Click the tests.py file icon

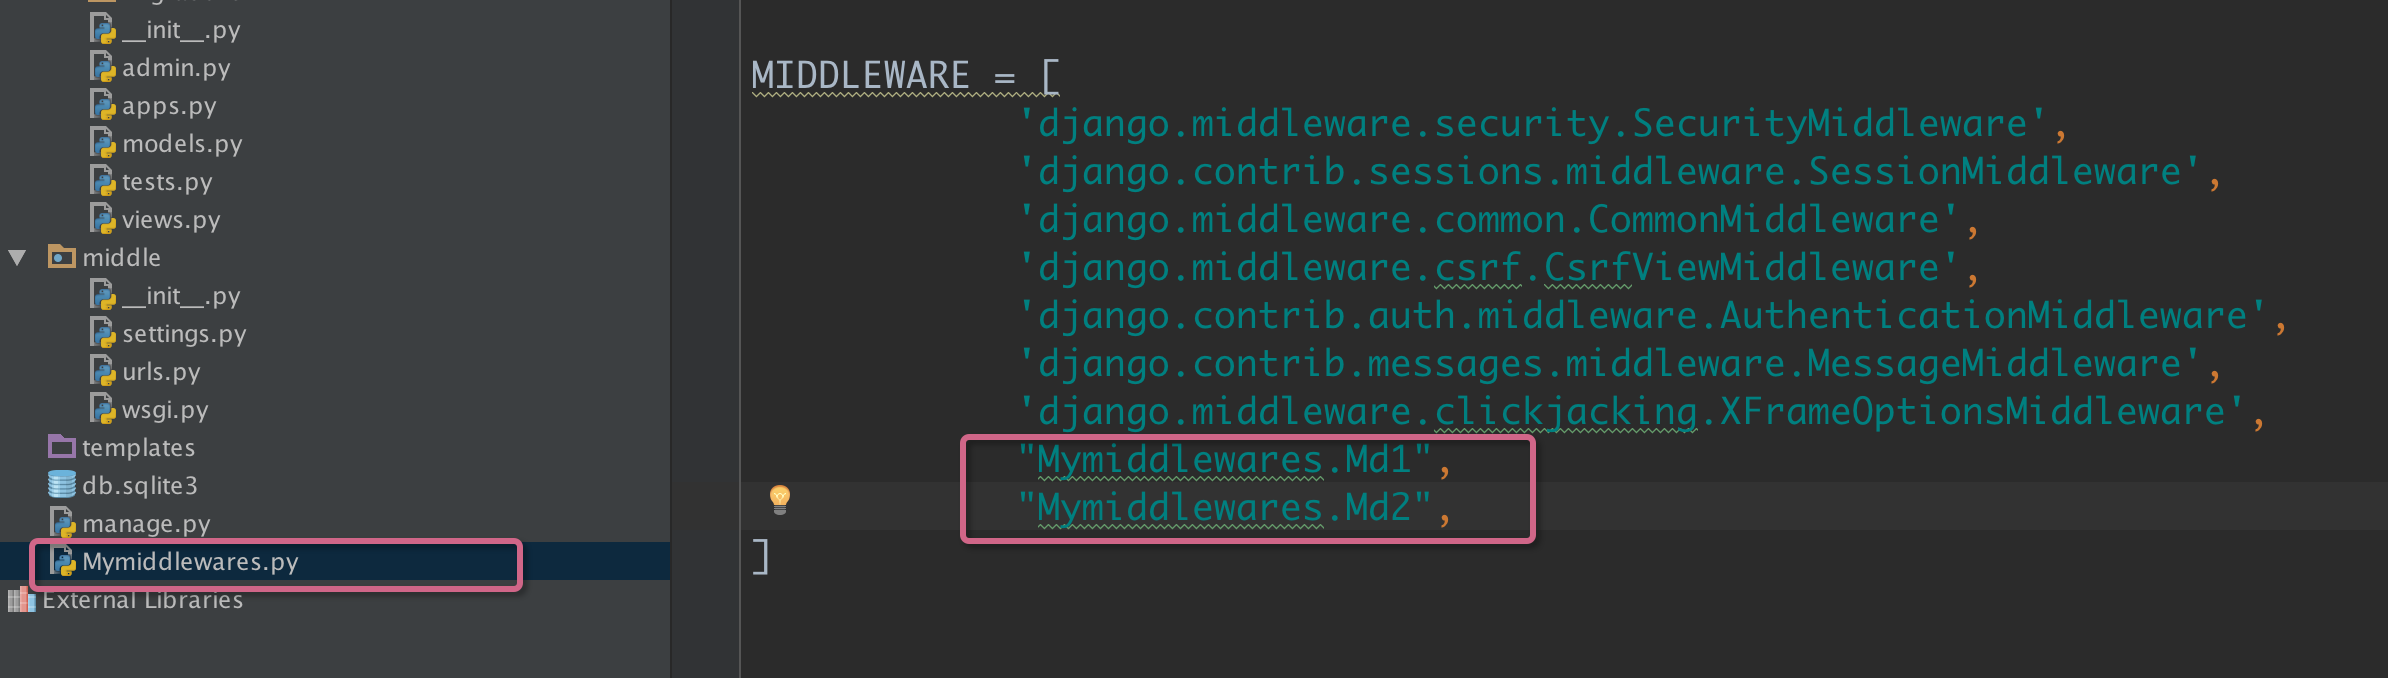(x=103, y=181)
